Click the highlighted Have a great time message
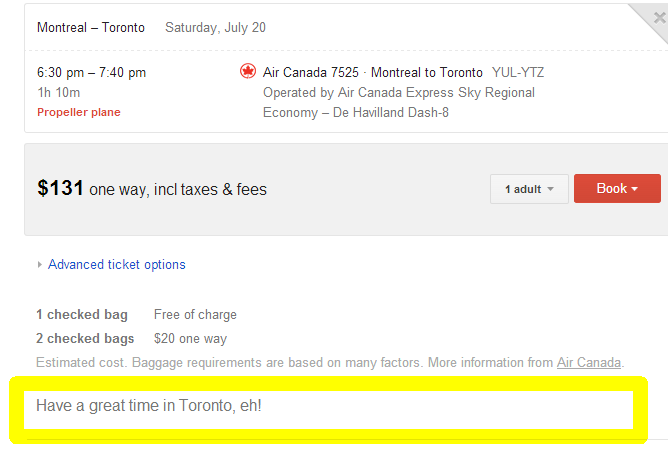Viewport: 668px width, 459px height. tap(149, 406)
